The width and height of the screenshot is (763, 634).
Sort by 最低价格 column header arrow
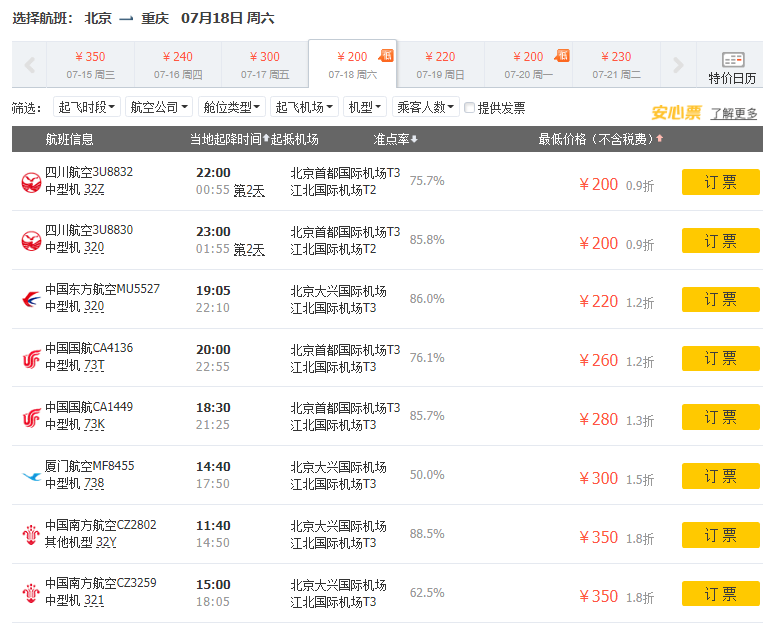pyautogui.click(x=660, y=139)
